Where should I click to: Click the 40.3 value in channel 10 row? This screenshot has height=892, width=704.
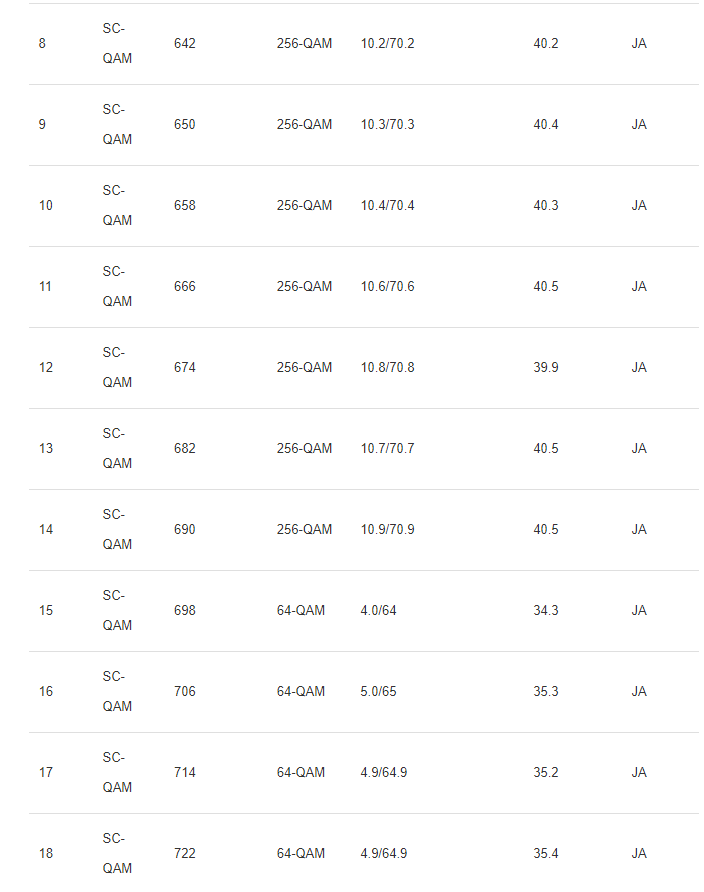pos(546,206)
